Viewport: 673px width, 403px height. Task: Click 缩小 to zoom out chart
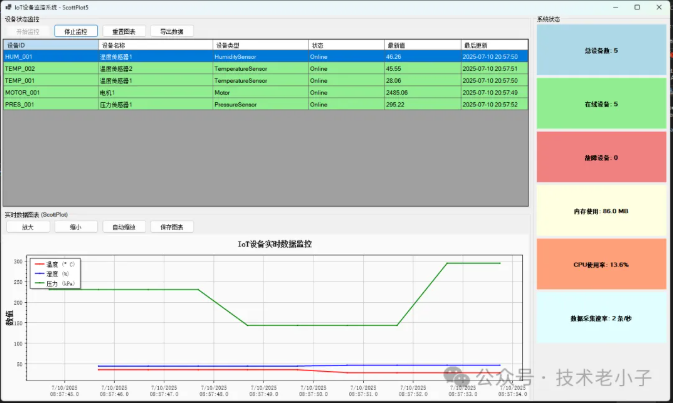pyautogui.click(x=76, y=227)
